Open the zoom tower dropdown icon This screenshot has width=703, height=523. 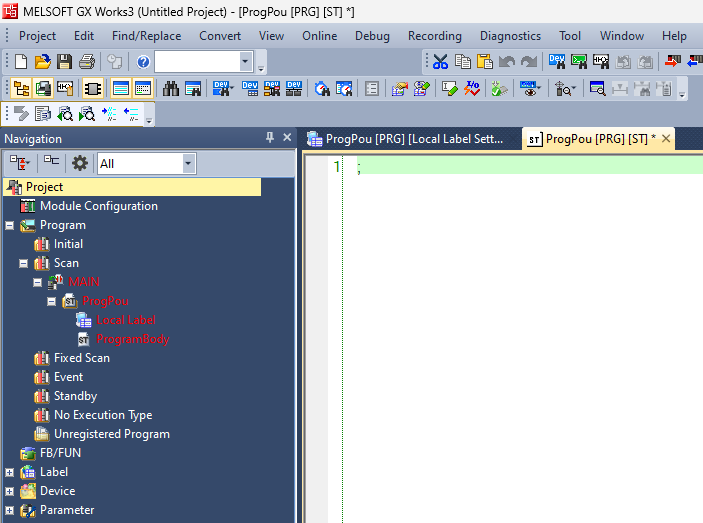click(564, 88)
